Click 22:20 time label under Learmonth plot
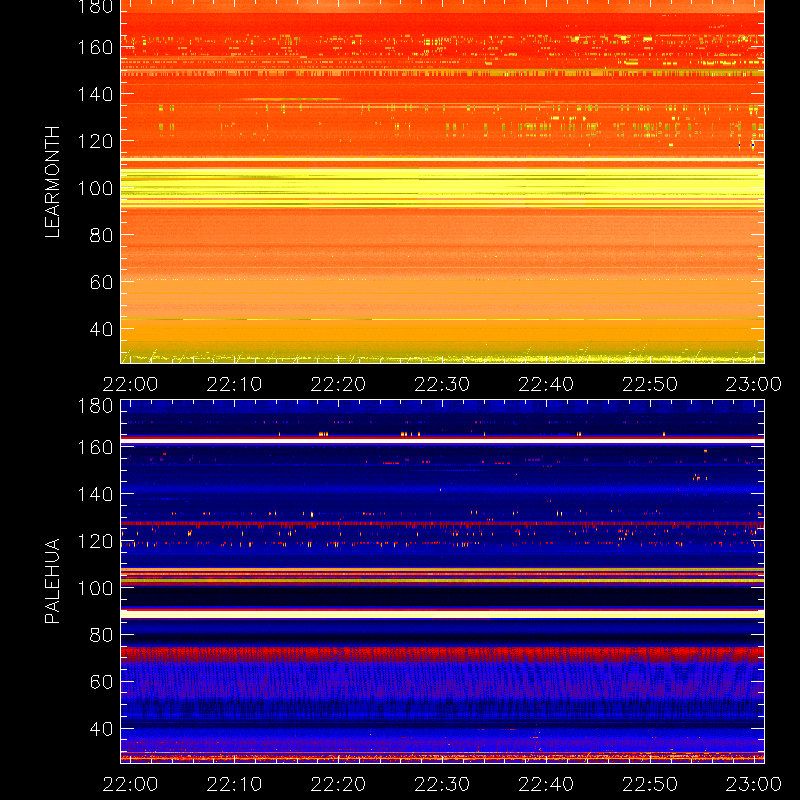Viewport: 800px width, 800px height. [x=338, y=384]
